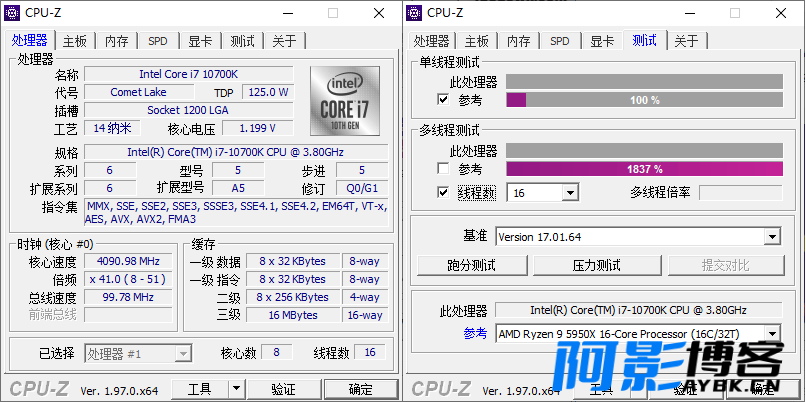This screenshot has height=402, width=806.
Task: Click the 14 纳米 process value
Action: tap(112, 128)
